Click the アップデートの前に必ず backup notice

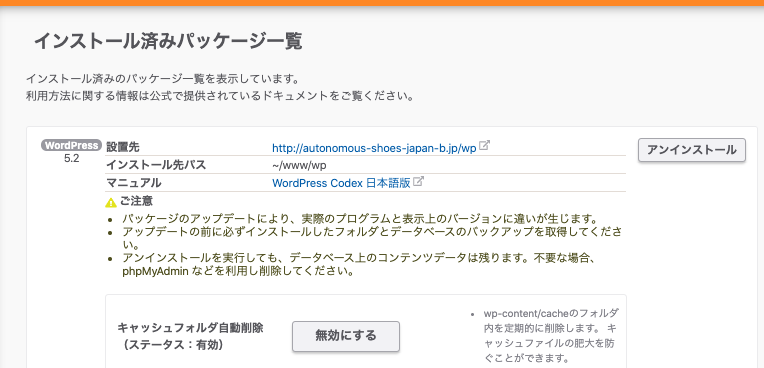(x=372, y=238)
